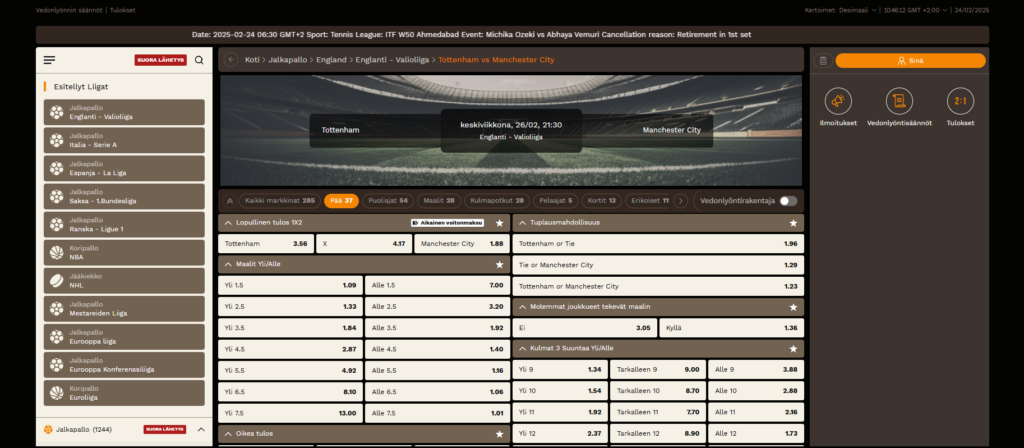Image resolution: width=1024 pixels, height=448 pixels.
Task: Select the Kulmapotkut 28 tab
Action: [497, 201]
